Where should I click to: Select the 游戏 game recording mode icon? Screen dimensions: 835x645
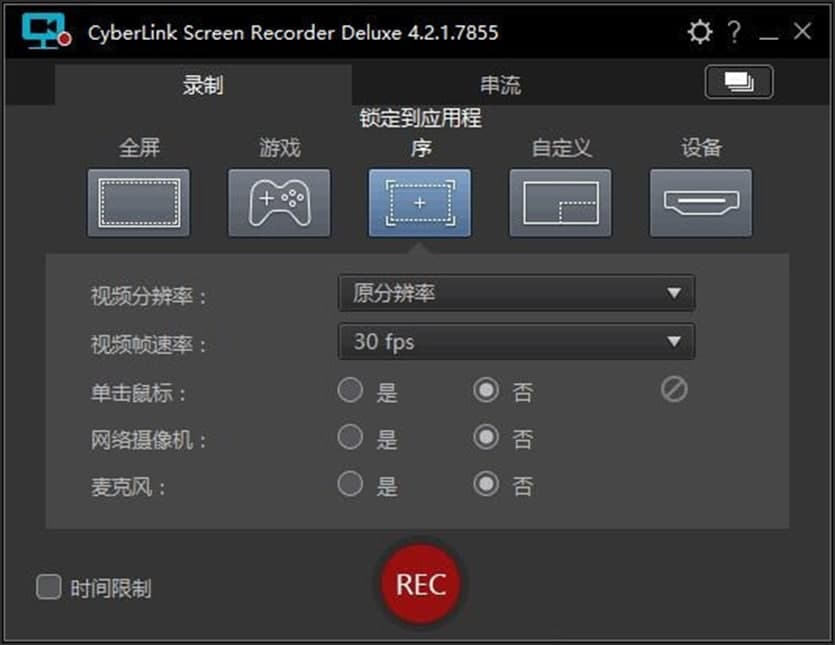(x=279, y=202)
